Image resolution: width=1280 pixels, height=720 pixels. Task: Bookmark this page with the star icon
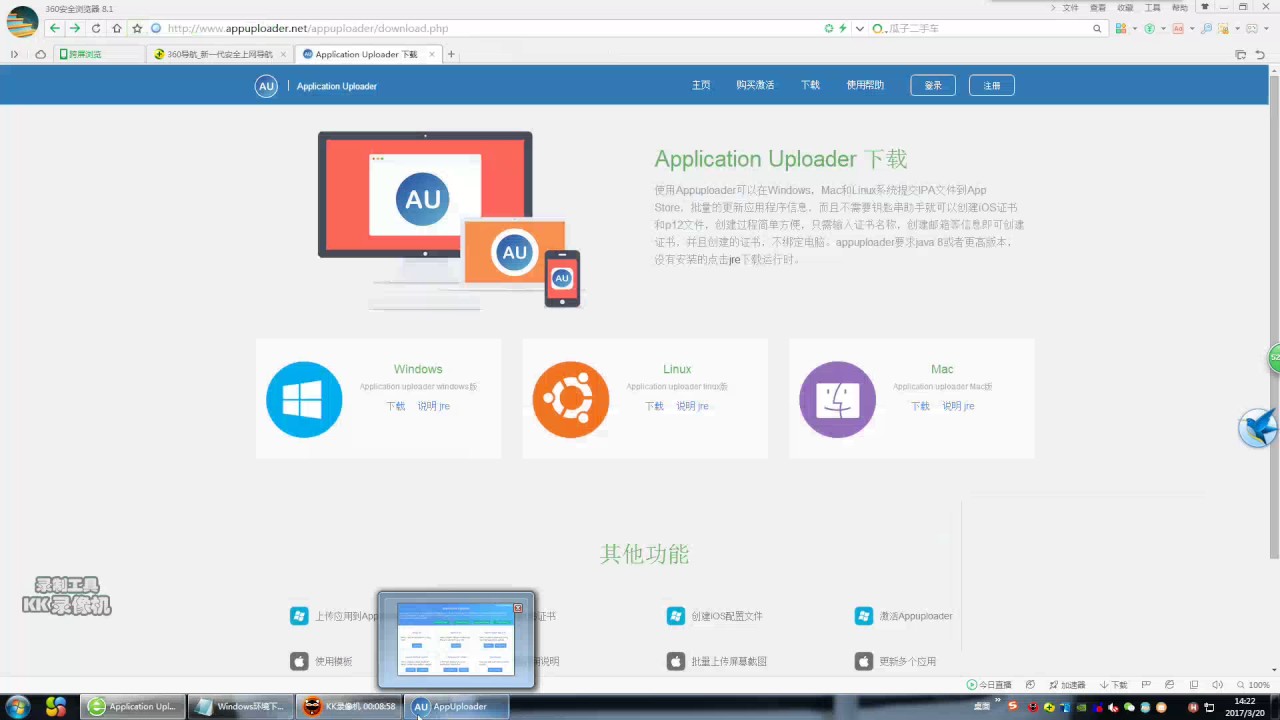(137, 28)
